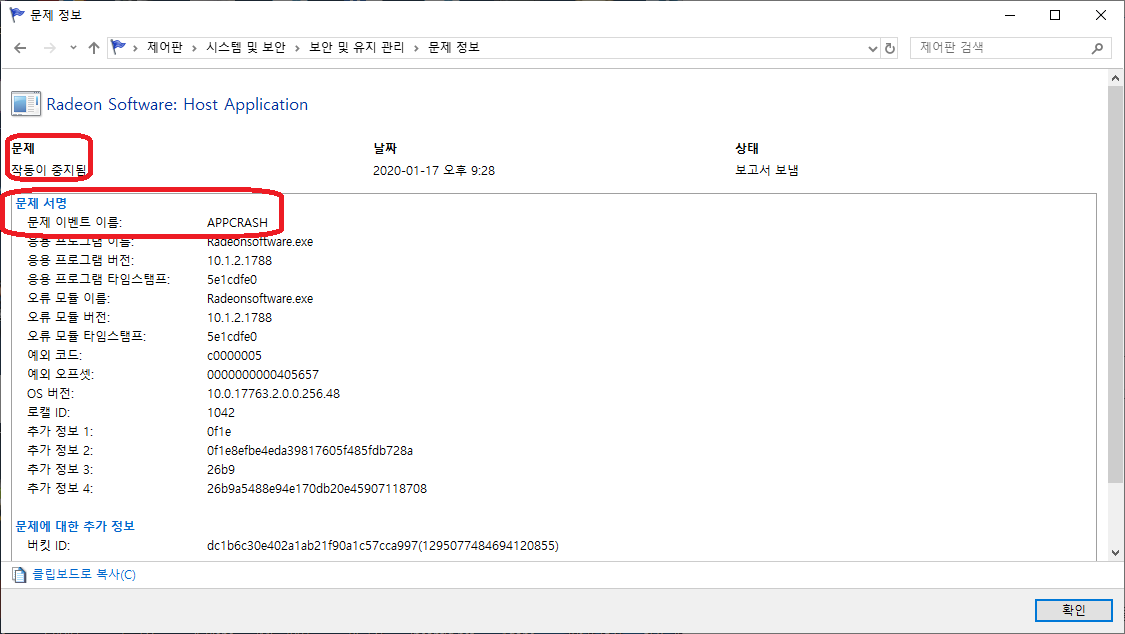The image size is (1125, 634).
Task: Select 보안 및 유지 관리 breadcrumb
Action: pos(357,47)
